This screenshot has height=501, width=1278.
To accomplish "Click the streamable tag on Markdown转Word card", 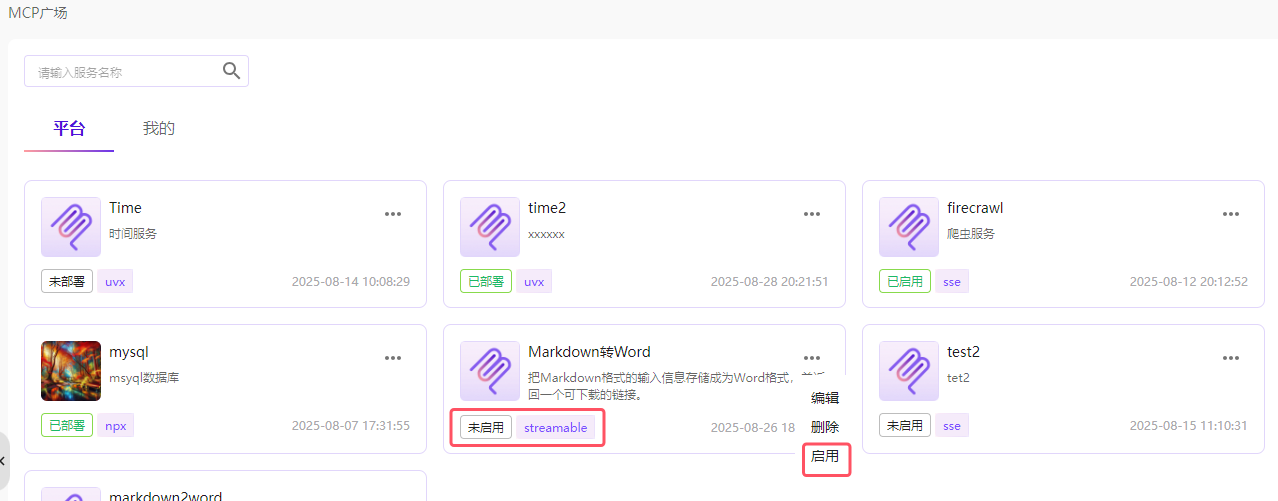I will coord(556,427).
